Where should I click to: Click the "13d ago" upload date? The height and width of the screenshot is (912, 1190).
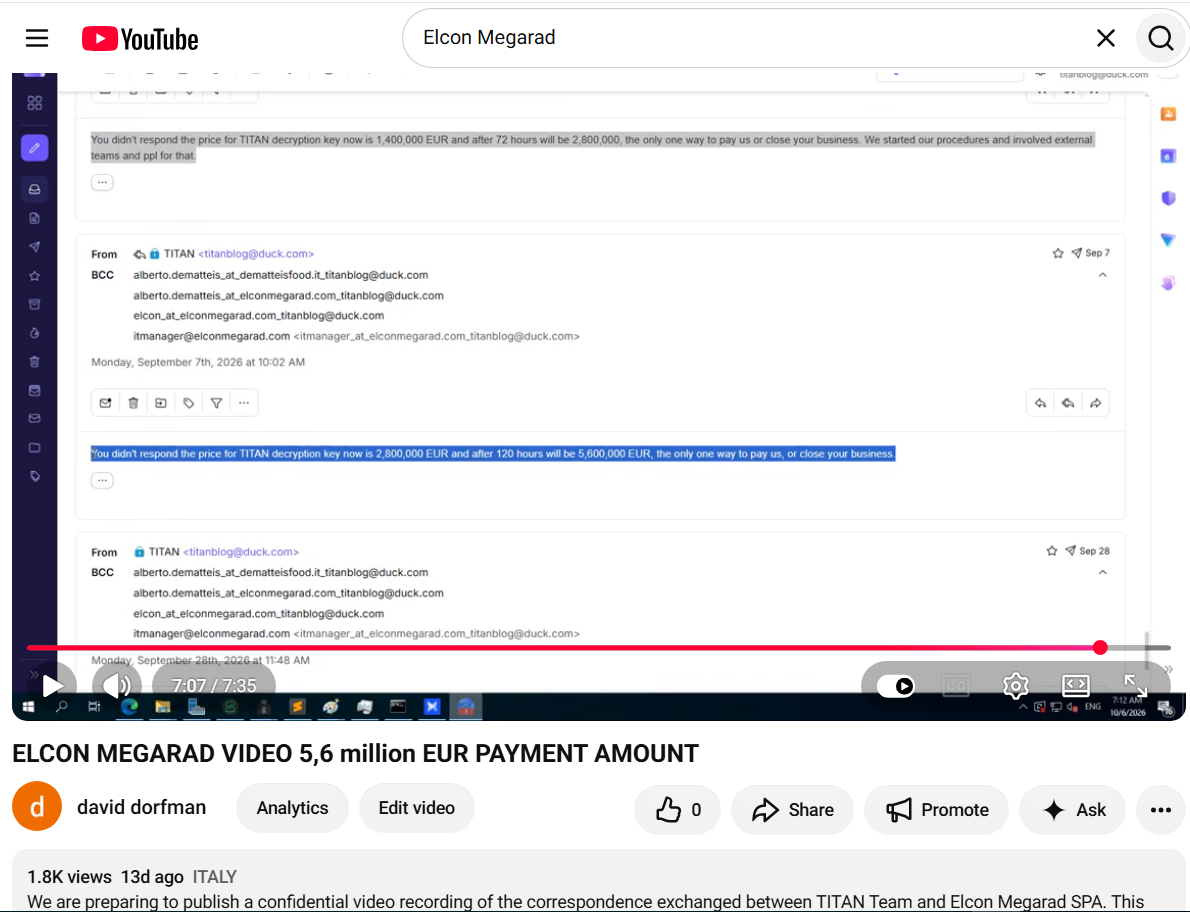[x=153, y=877]
